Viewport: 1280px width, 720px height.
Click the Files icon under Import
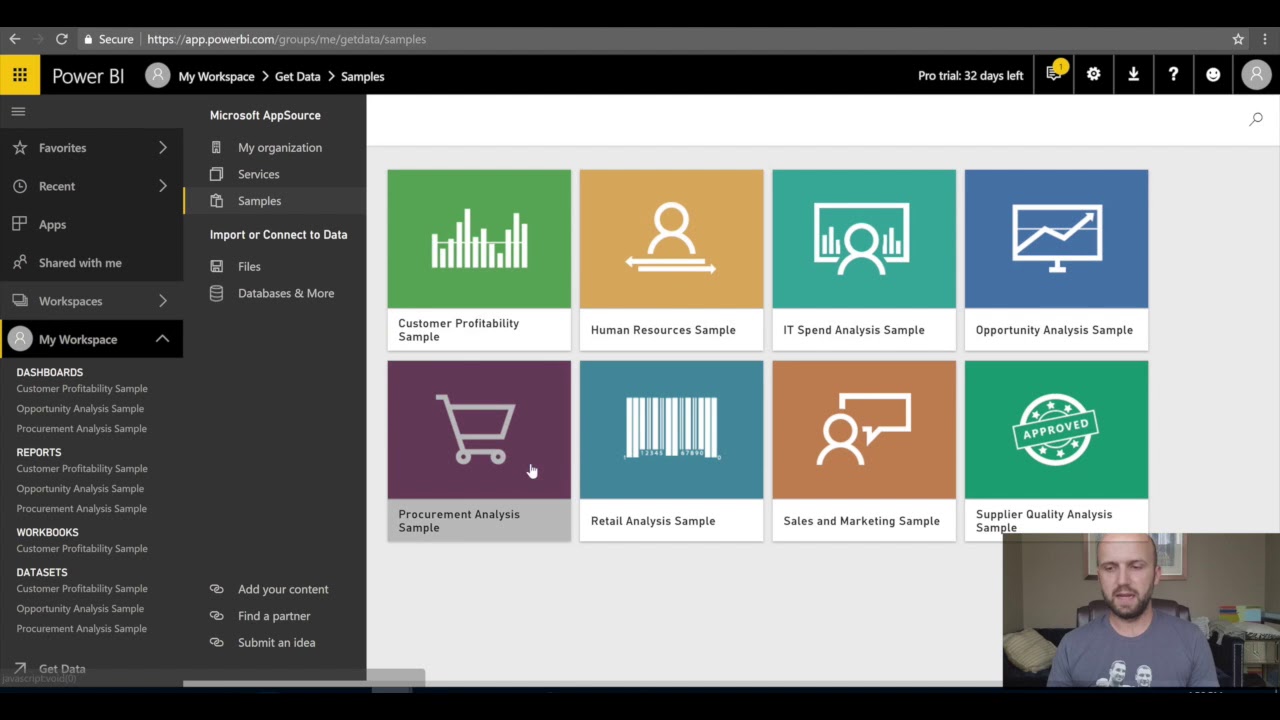pos(216,266)
